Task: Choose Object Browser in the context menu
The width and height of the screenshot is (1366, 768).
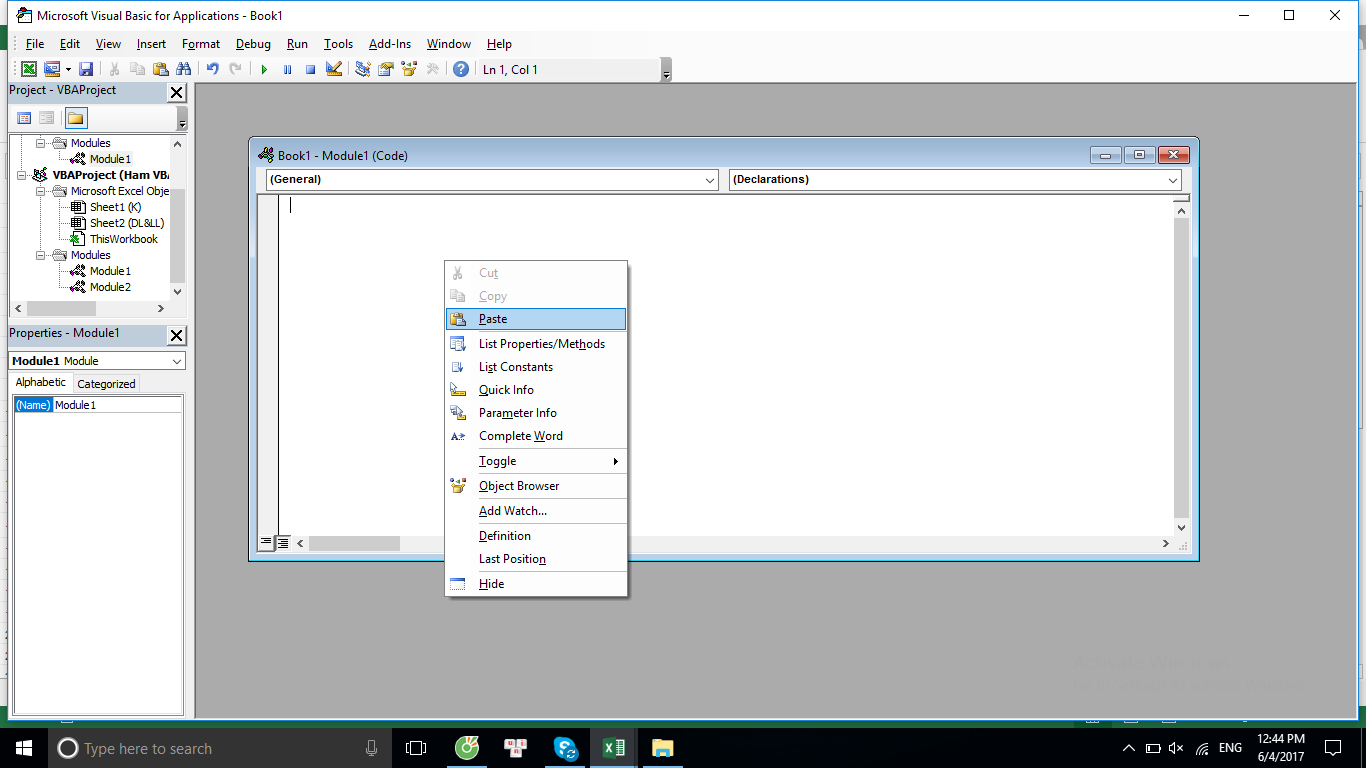Action: click(536, 486)
